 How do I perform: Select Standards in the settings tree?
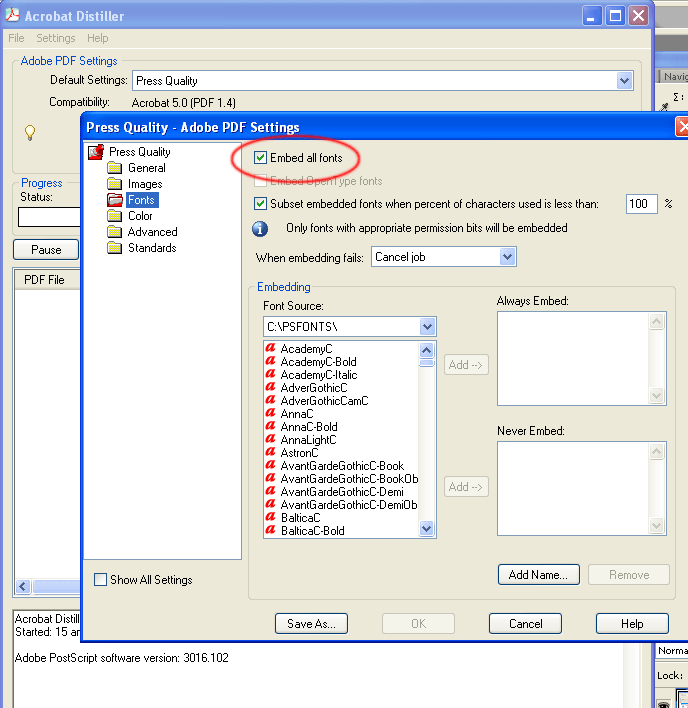(152, 248)
